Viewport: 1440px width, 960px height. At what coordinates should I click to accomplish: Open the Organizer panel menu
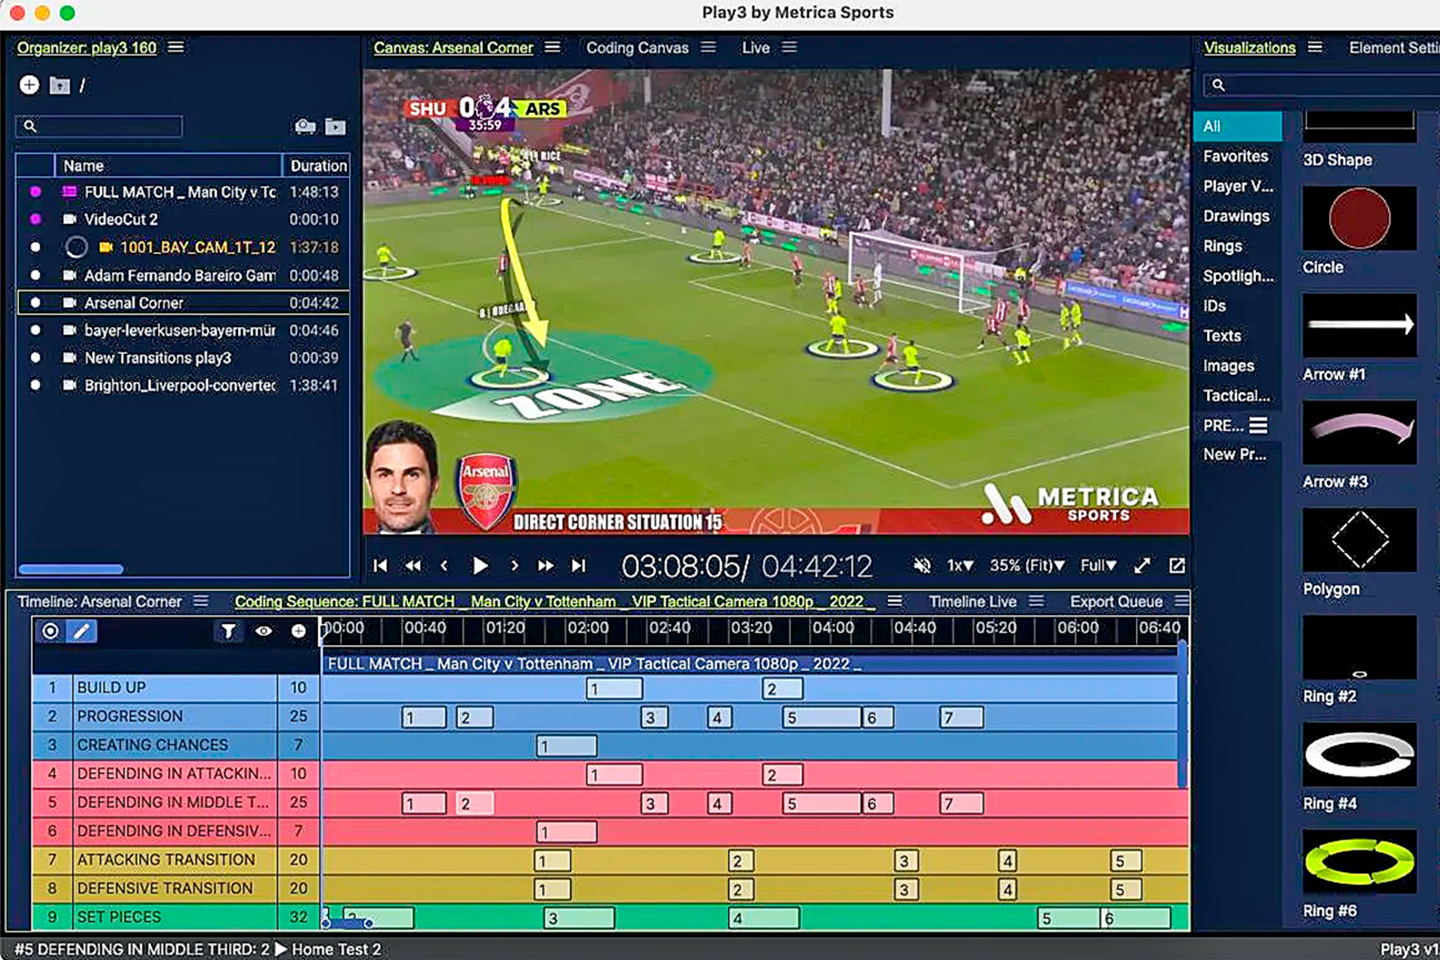point(176,47)
